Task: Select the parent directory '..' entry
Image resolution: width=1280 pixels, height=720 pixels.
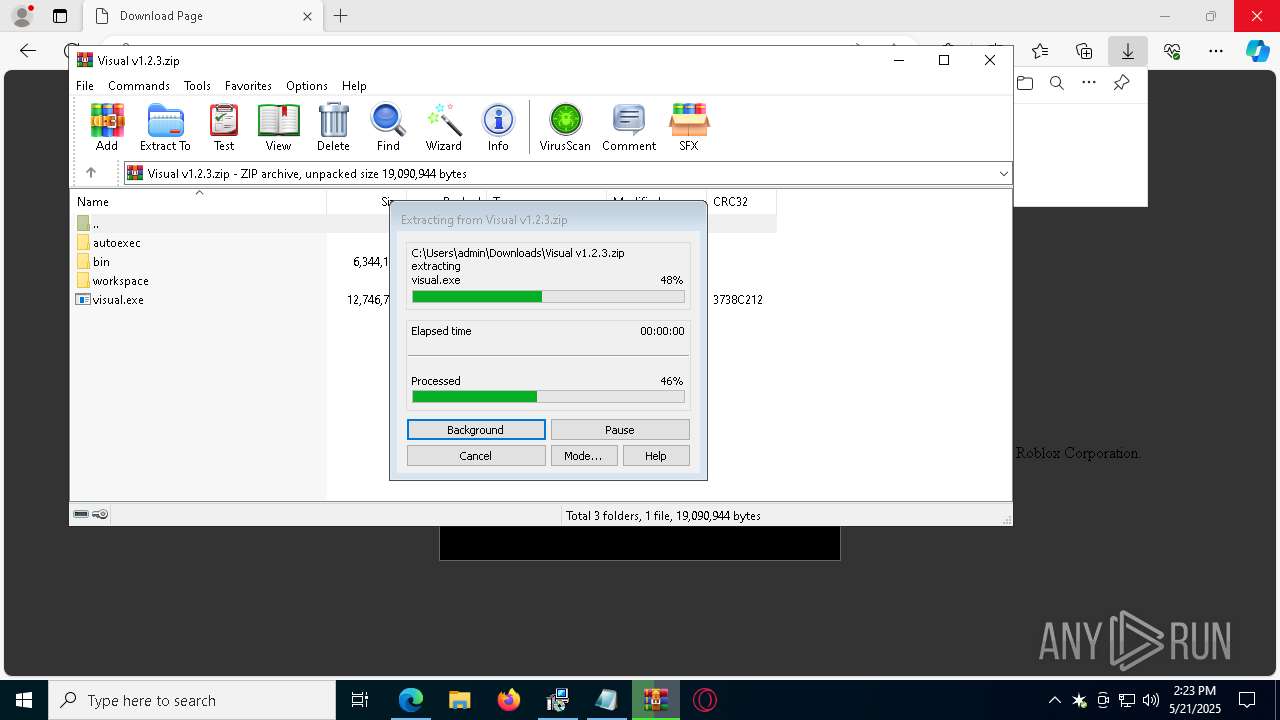Action: point(95,224)
